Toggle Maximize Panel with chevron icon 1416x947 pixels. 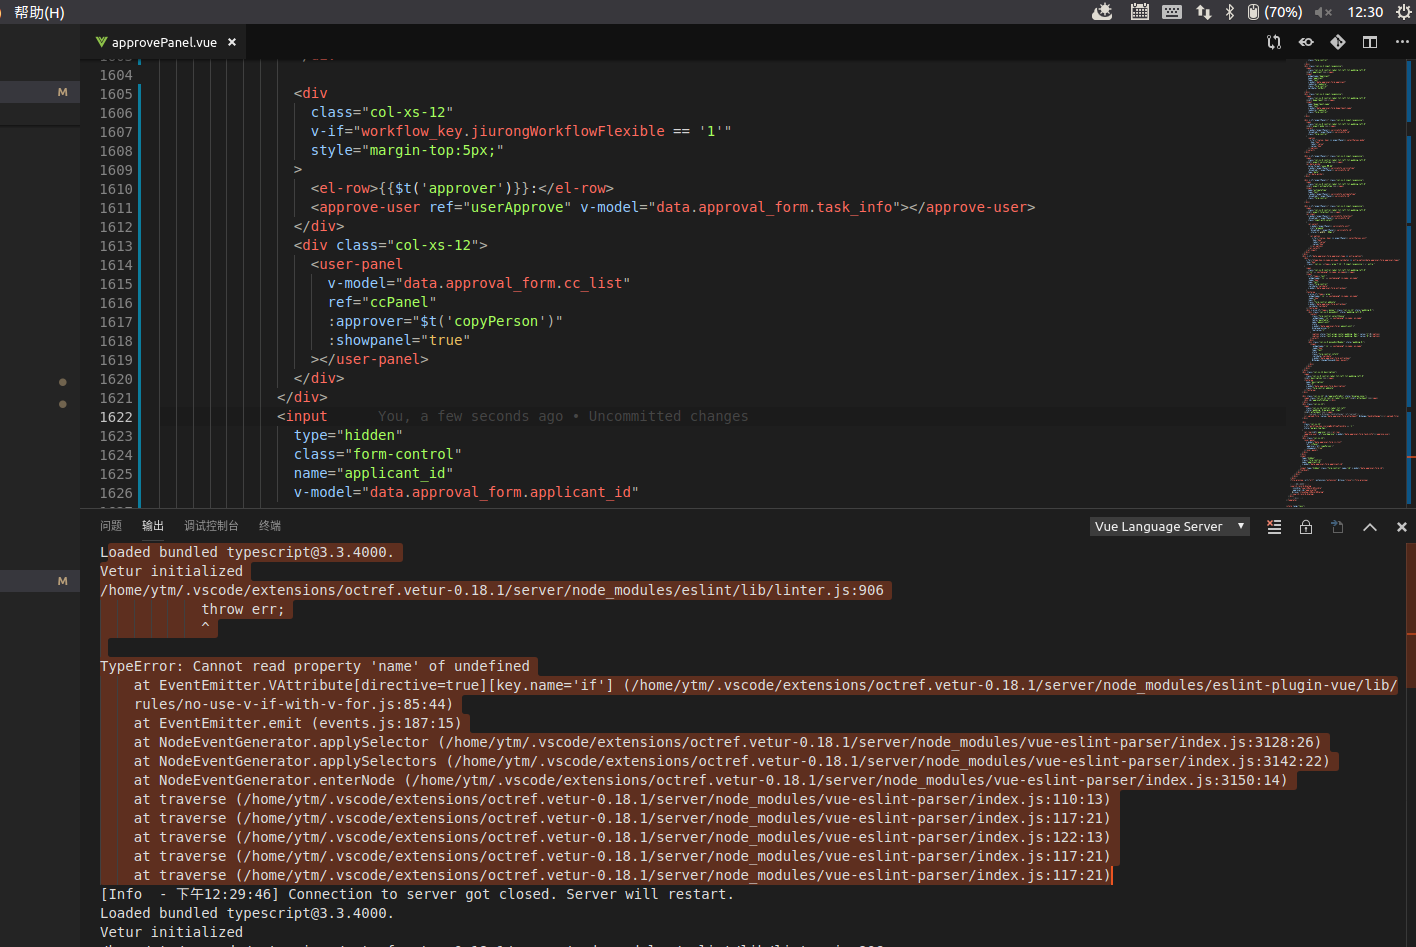pyautogui.click(x=1369, y=527)
